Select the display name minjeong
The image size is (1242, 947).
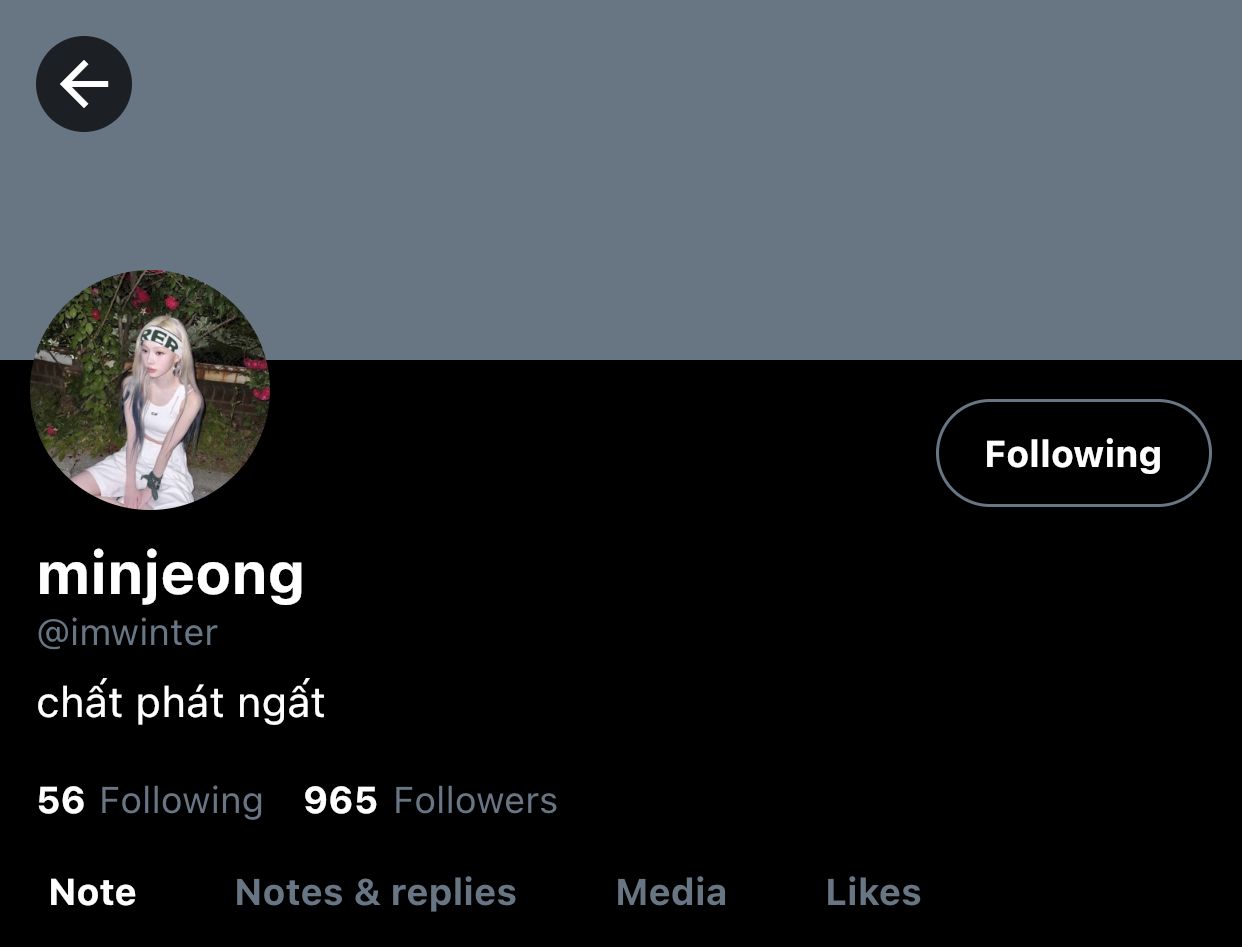pyautogui.click(x=170, y=574)
